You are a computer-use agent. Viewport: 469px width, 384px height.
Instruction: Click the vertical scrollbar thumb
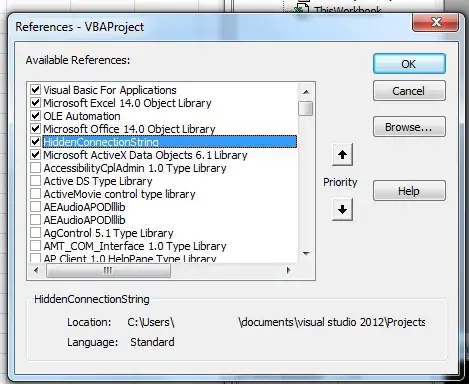pyautogui.click(x=306, y=108)
